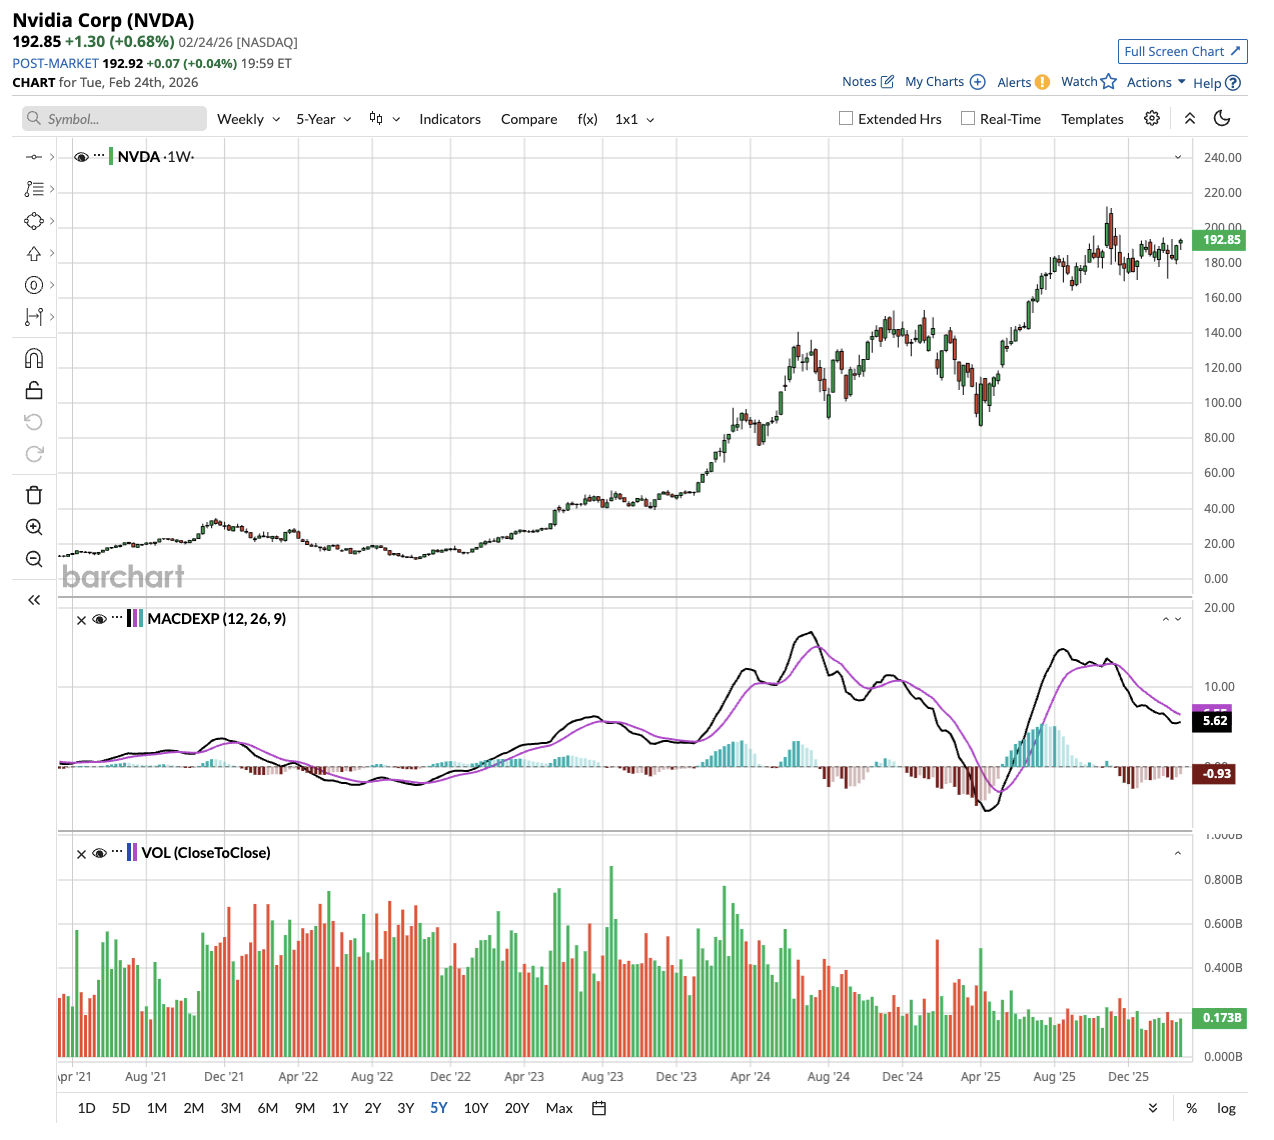The width and height of the screenshot is (1274, 1140).
Task: Collapse the toolbar with double chevron
Action: (x=1190, y=118)
